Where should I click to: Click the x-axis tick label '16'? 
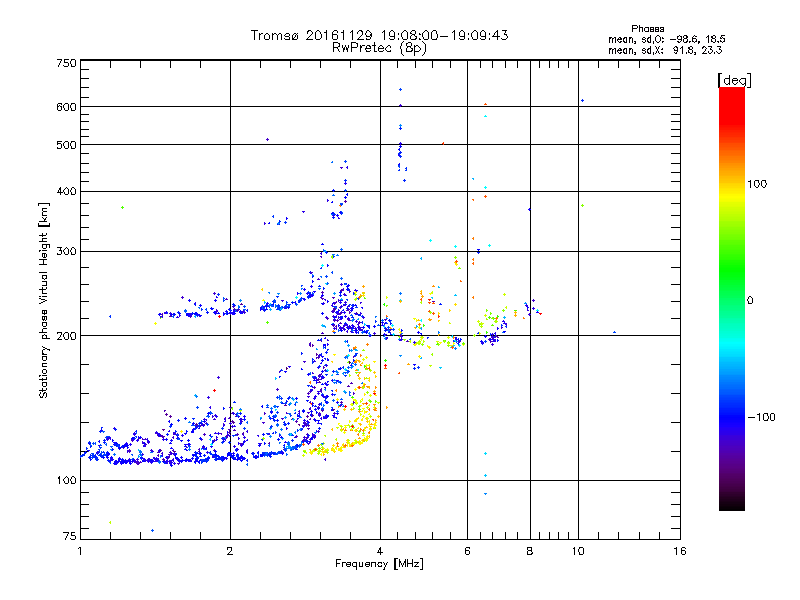click(x=680, y=551)
